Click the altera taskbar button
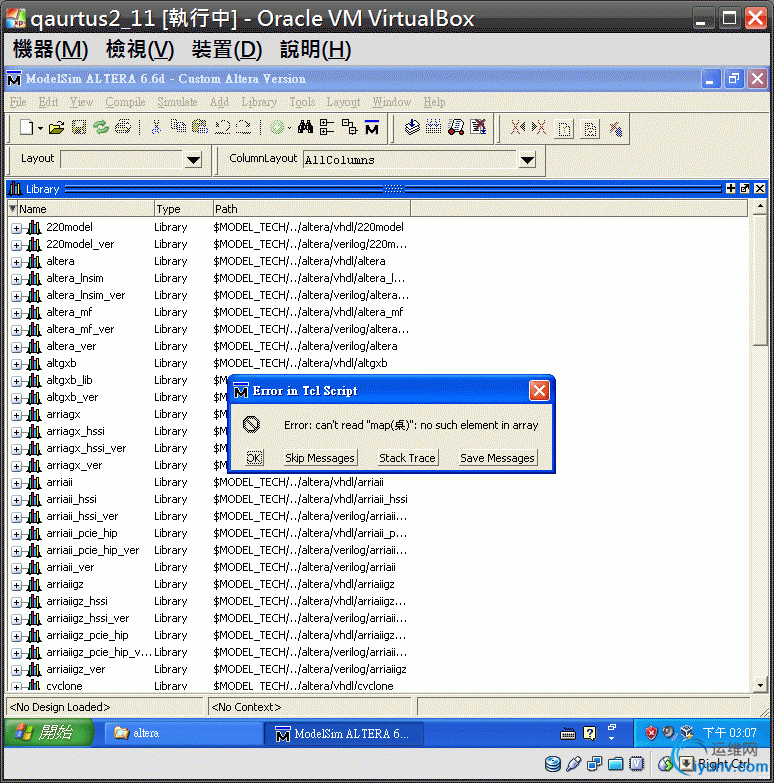This screenshot has width=774, height=783. point(182,733)
